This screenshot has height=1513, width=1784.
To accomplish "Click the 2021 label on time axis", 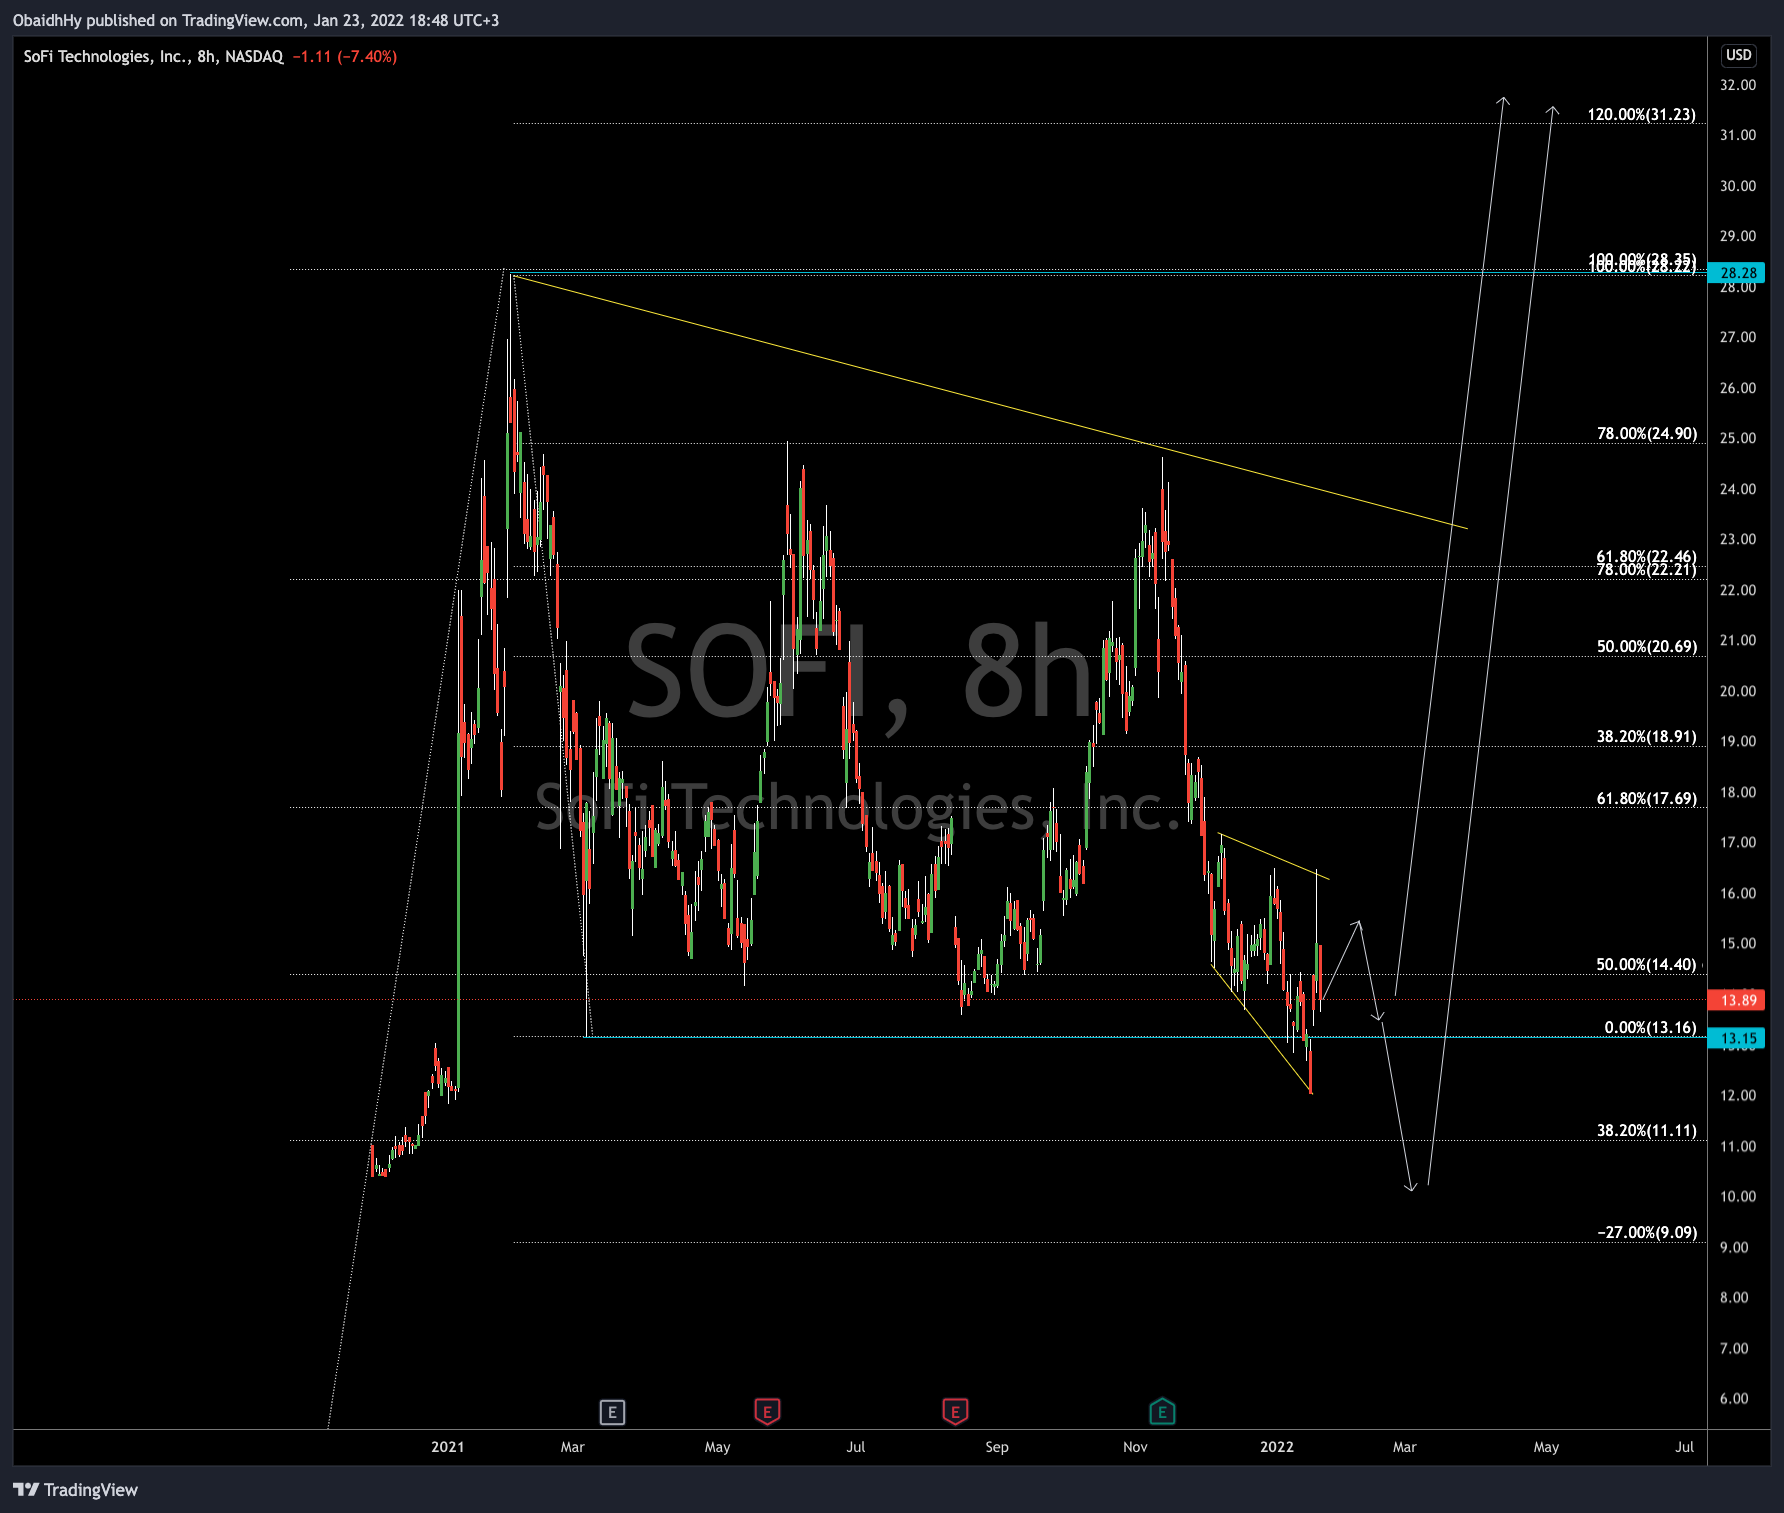I will click(447, 1447).
